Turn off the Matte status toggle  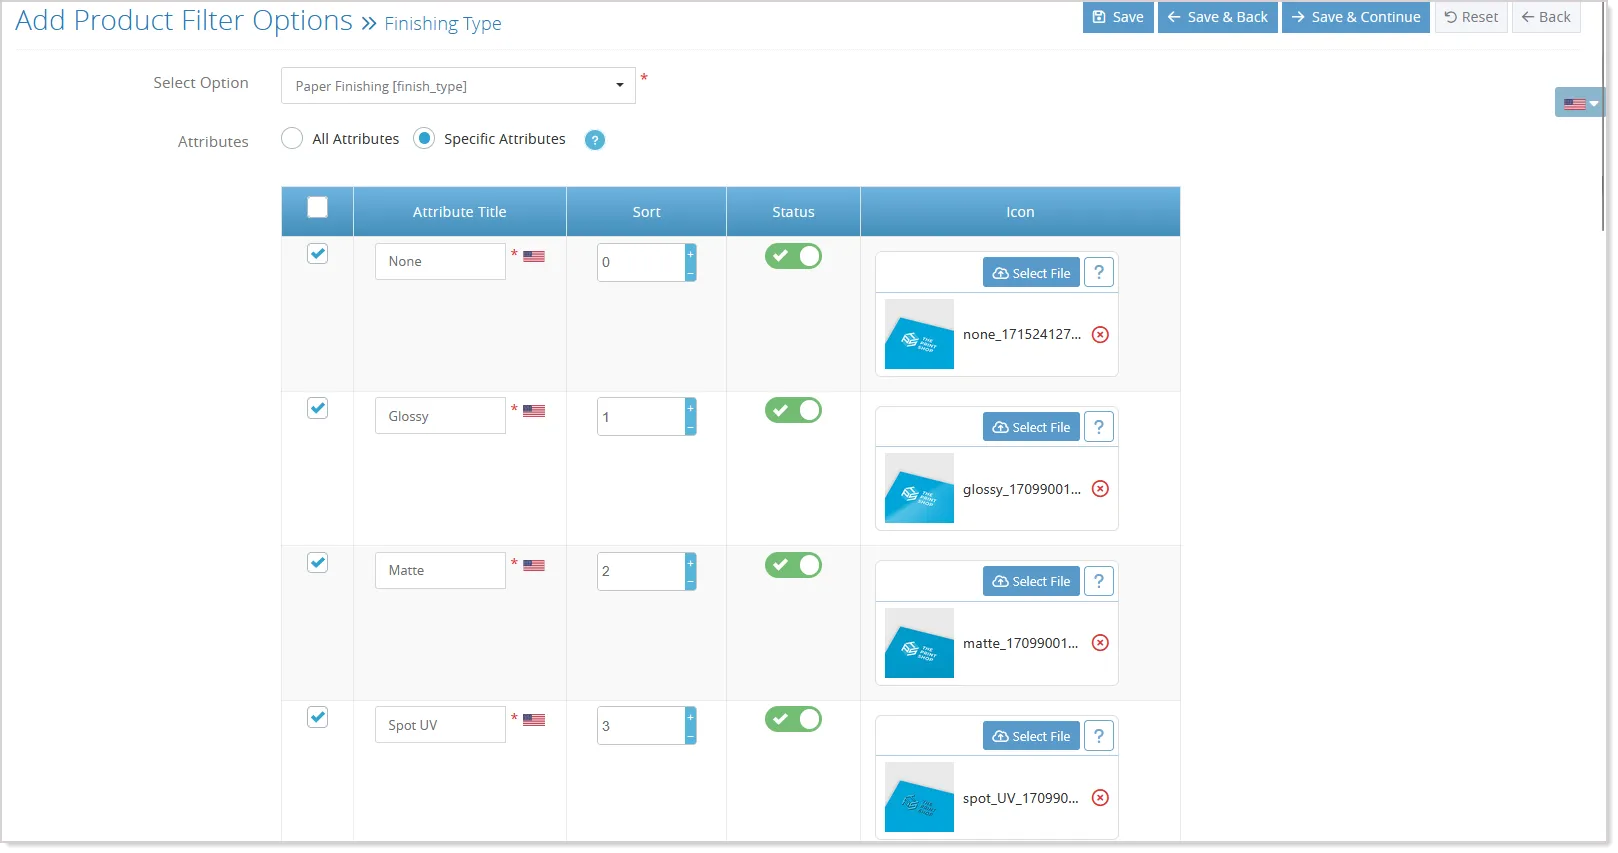click(793, 566)
